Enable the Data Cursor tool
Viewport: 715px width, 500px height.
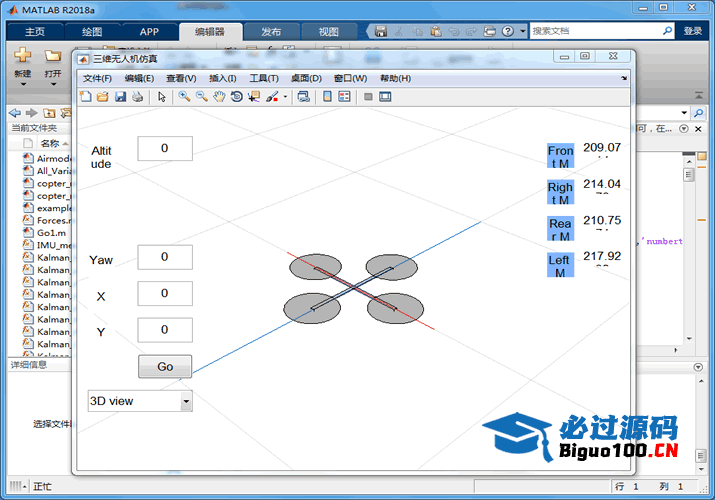coord(253,97)
